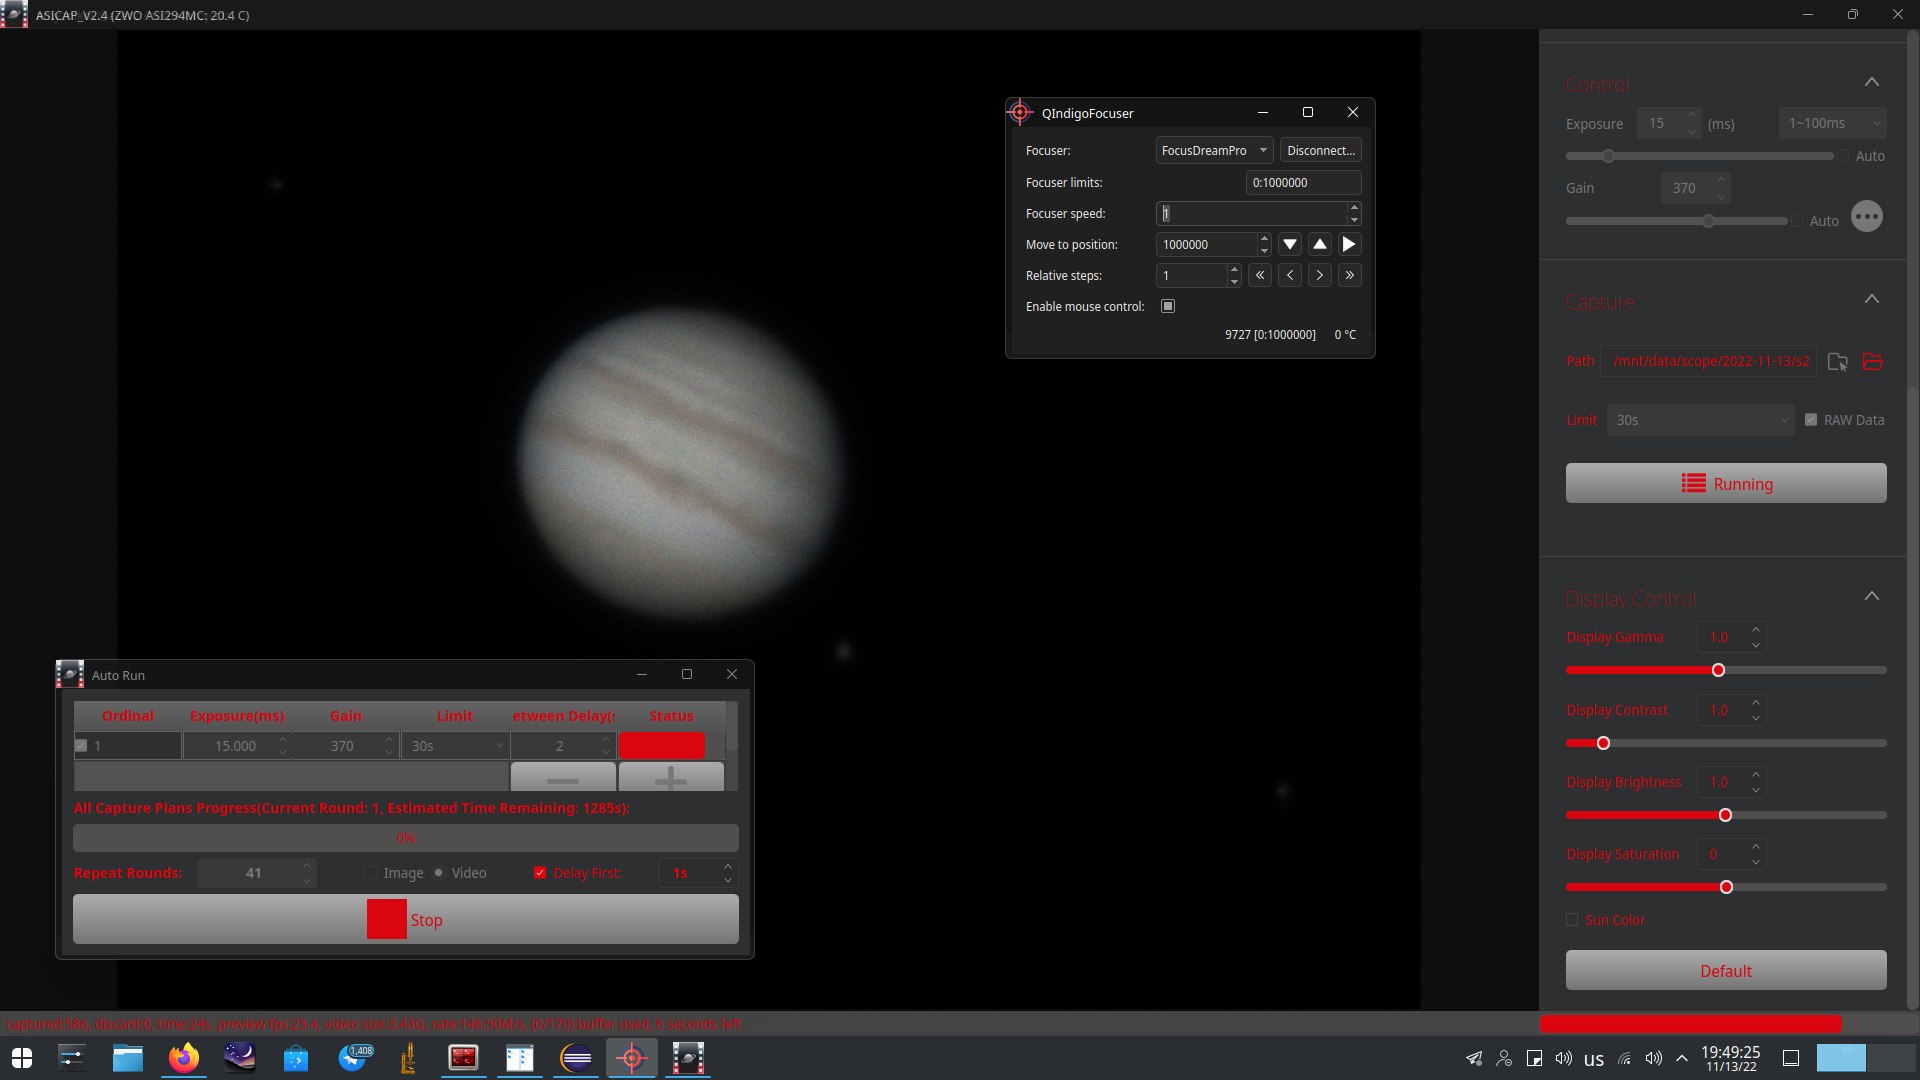Click the focuser move up triangle
The image size is (1920, 1080).
pyautogui.click(x=1320, y=245)
